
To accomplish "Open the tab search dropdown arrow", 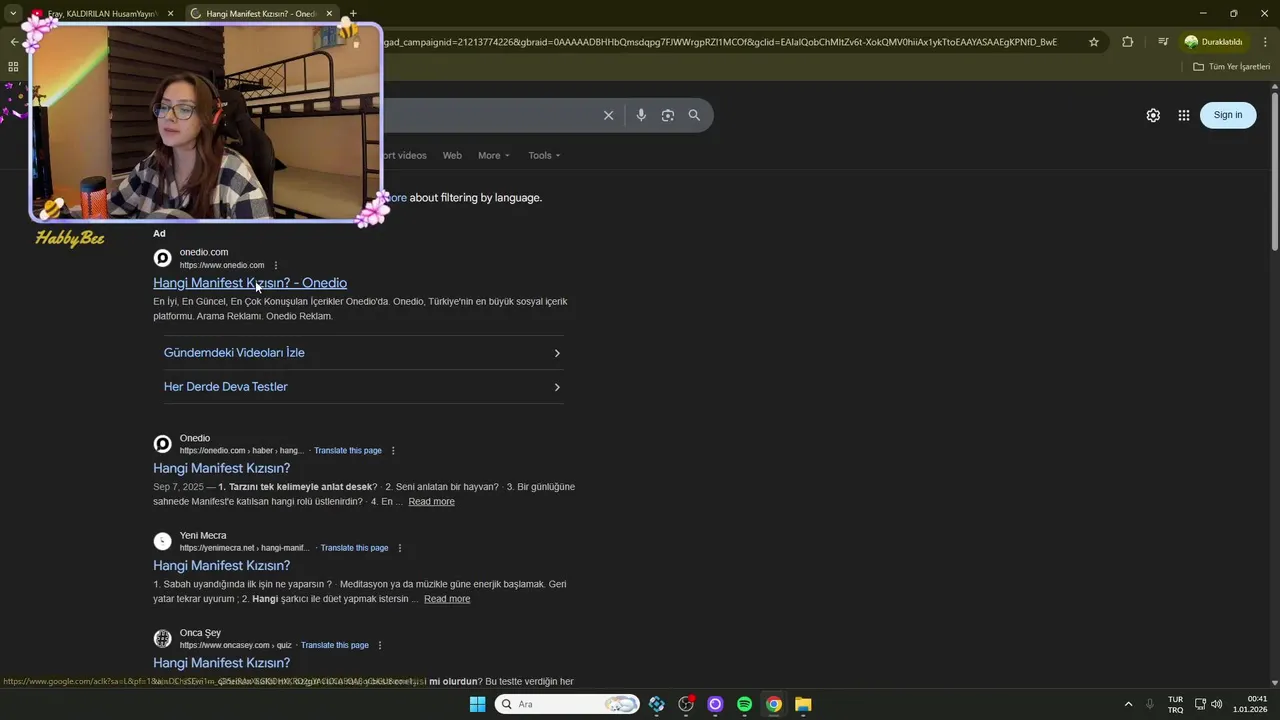I will coord(13,13).
